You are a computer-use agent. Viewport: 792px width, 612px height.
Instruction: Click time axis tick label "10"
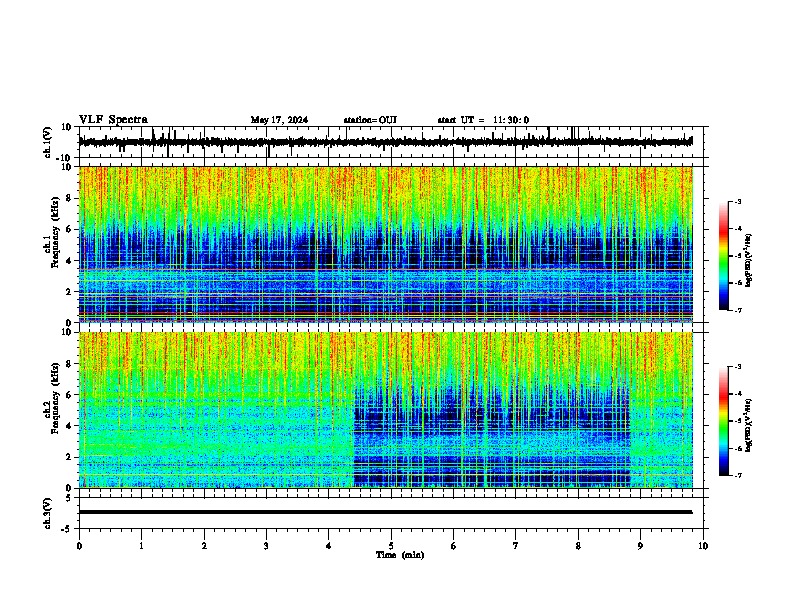pos(703,546)
